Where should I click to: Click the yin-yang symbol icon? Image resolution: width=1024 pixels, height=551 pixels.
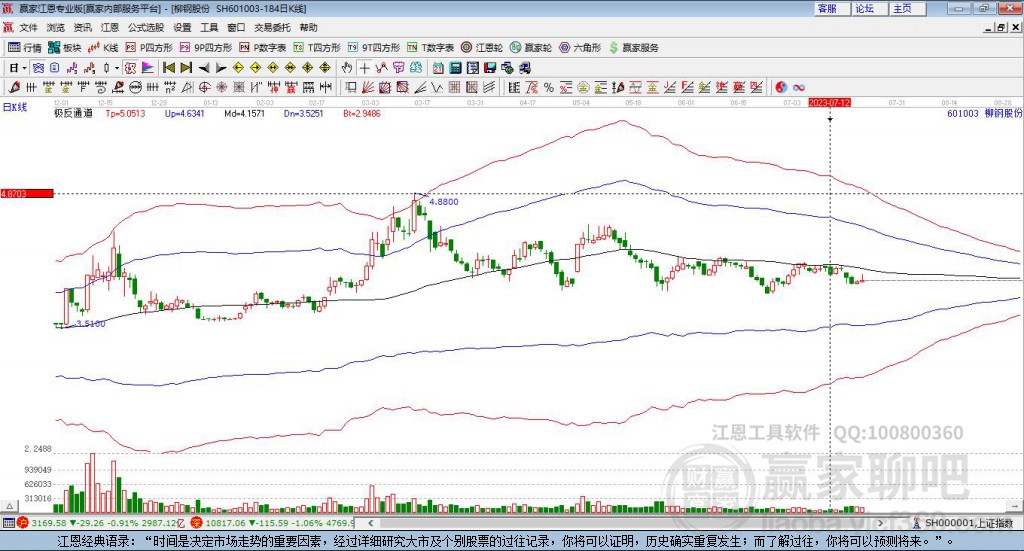[781, 87]
